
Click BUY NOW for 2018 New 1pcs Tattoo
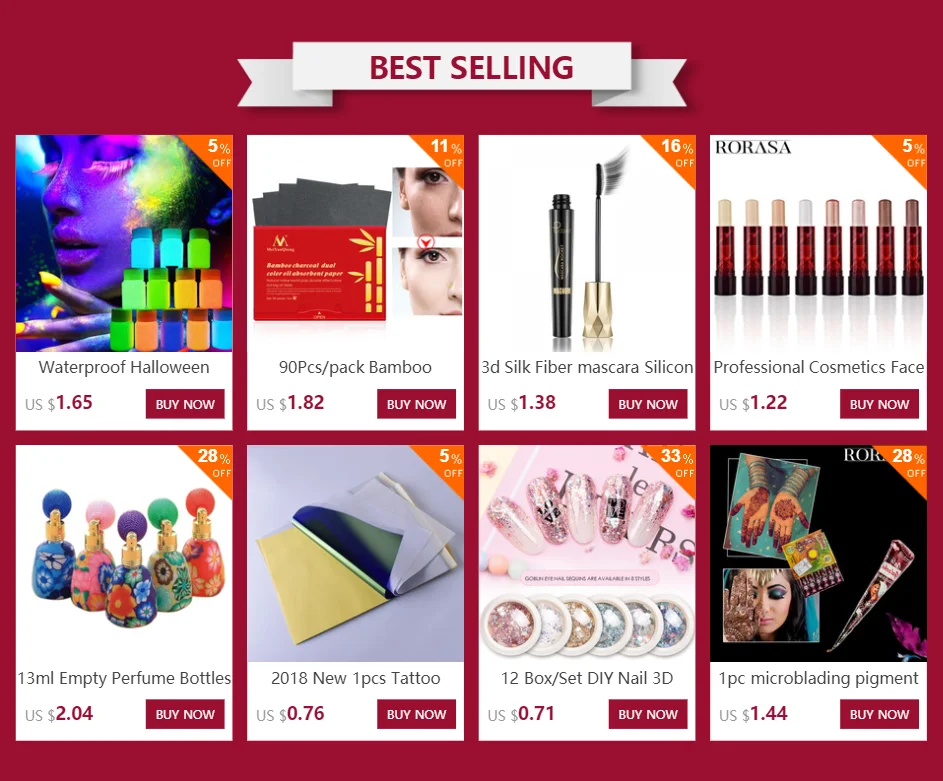(416, 714)
